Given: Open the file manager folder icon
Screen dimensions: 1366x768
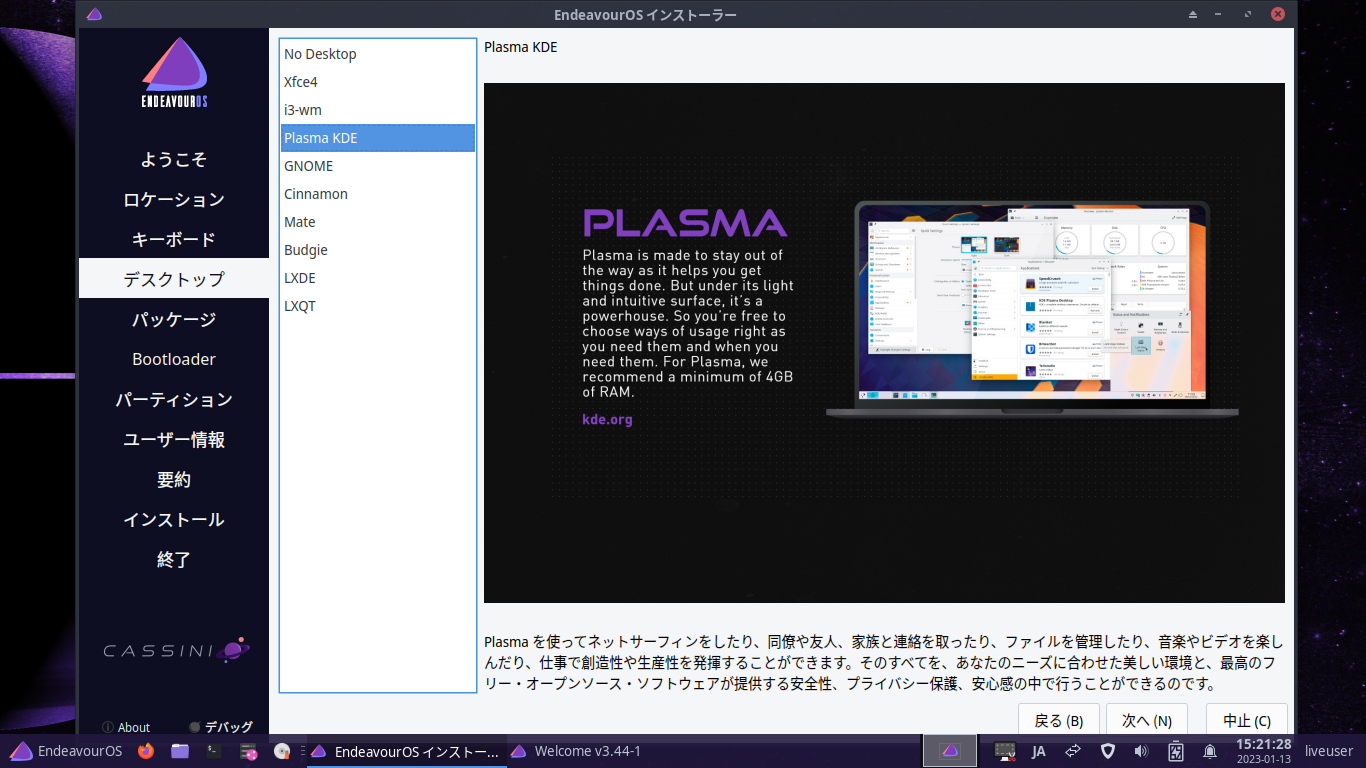Looking at the screenshot, I should (180, 751).
